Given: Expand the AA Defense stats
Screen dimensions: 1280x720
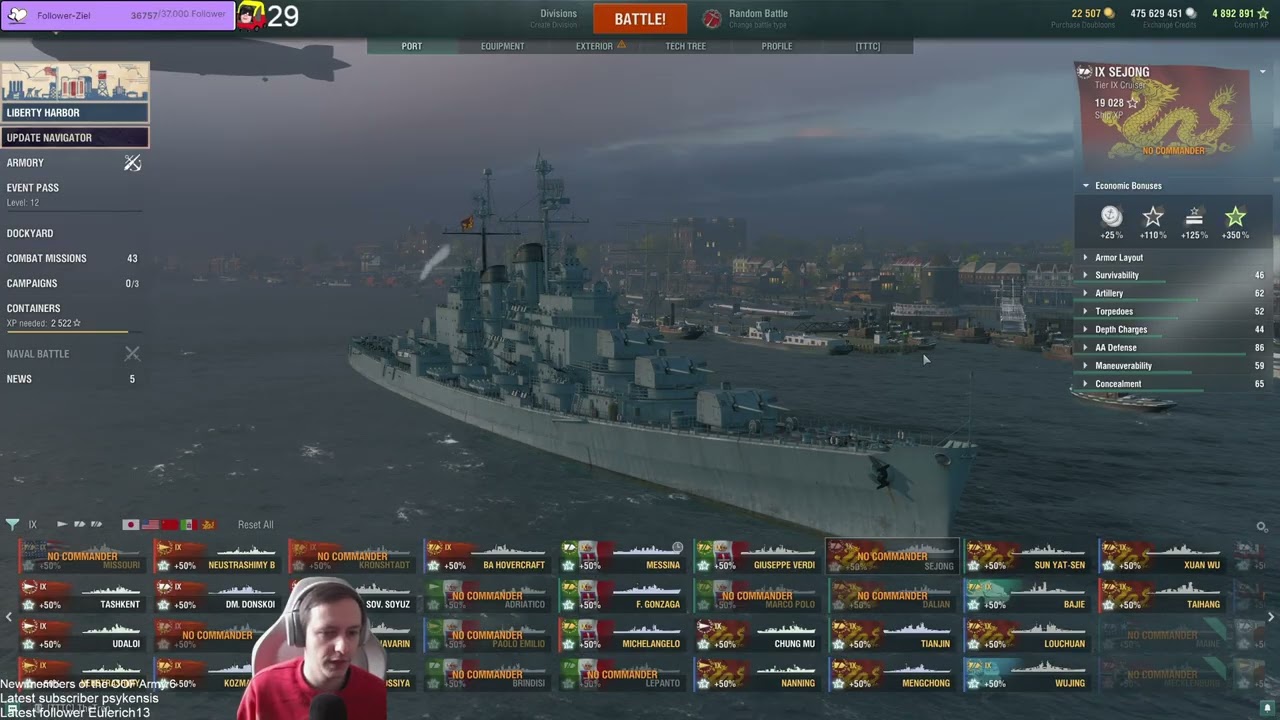Looking at the screenshot, I should (1172, 348).
